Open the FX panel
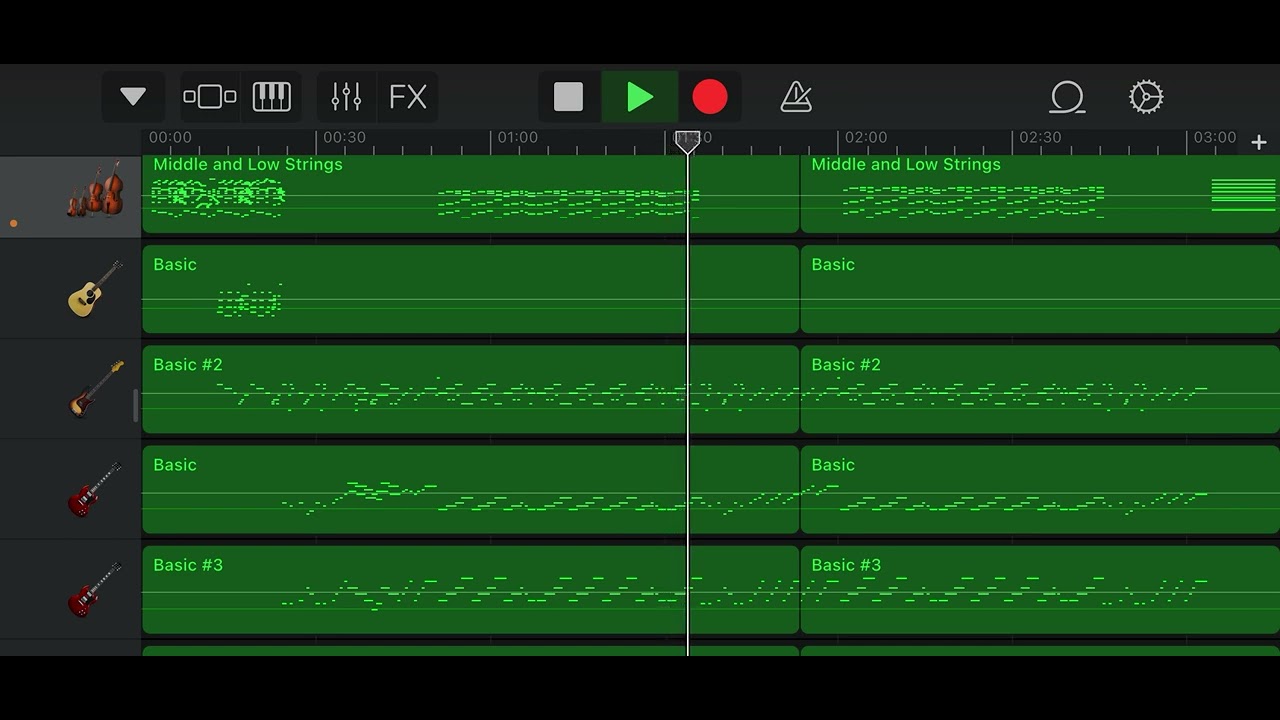The height and width of the screenshot is (720, 1280). 408,97
